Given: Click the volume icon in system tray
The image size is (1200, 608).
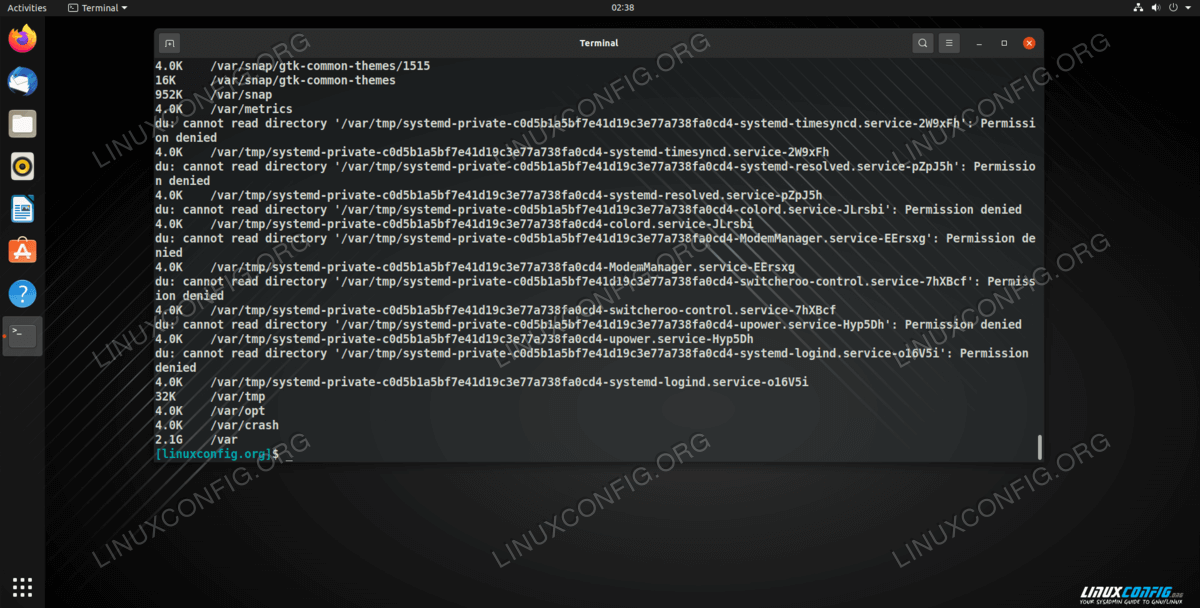Looking at the screenshot, I should point(1159,8).
